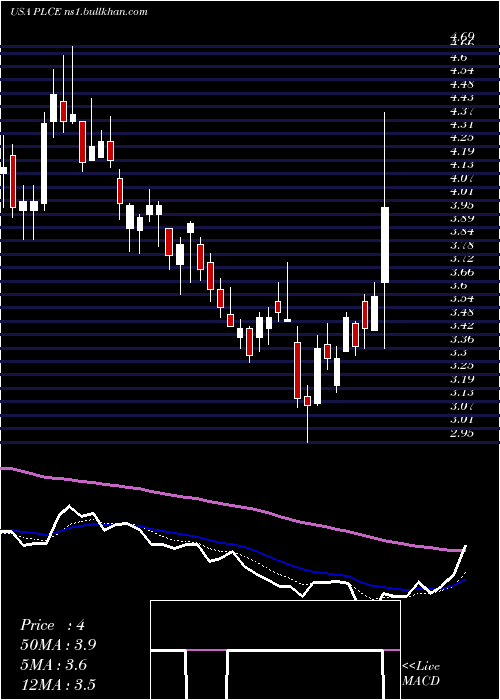The height and width of the screenshot is (700, 500).
Task: Click the 3.72 price level label
Action: (x=462, y=258)
